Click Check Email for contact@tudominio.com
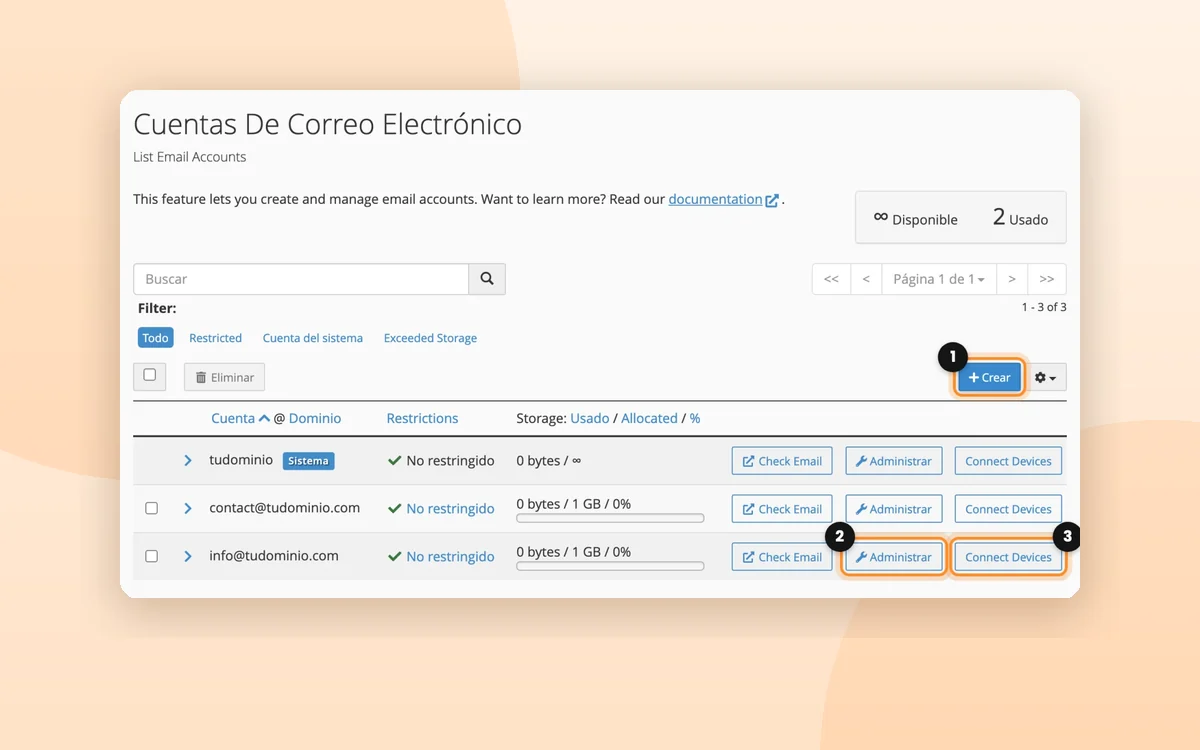Screen dimensions: 1200x750 (x=782, y=509)
